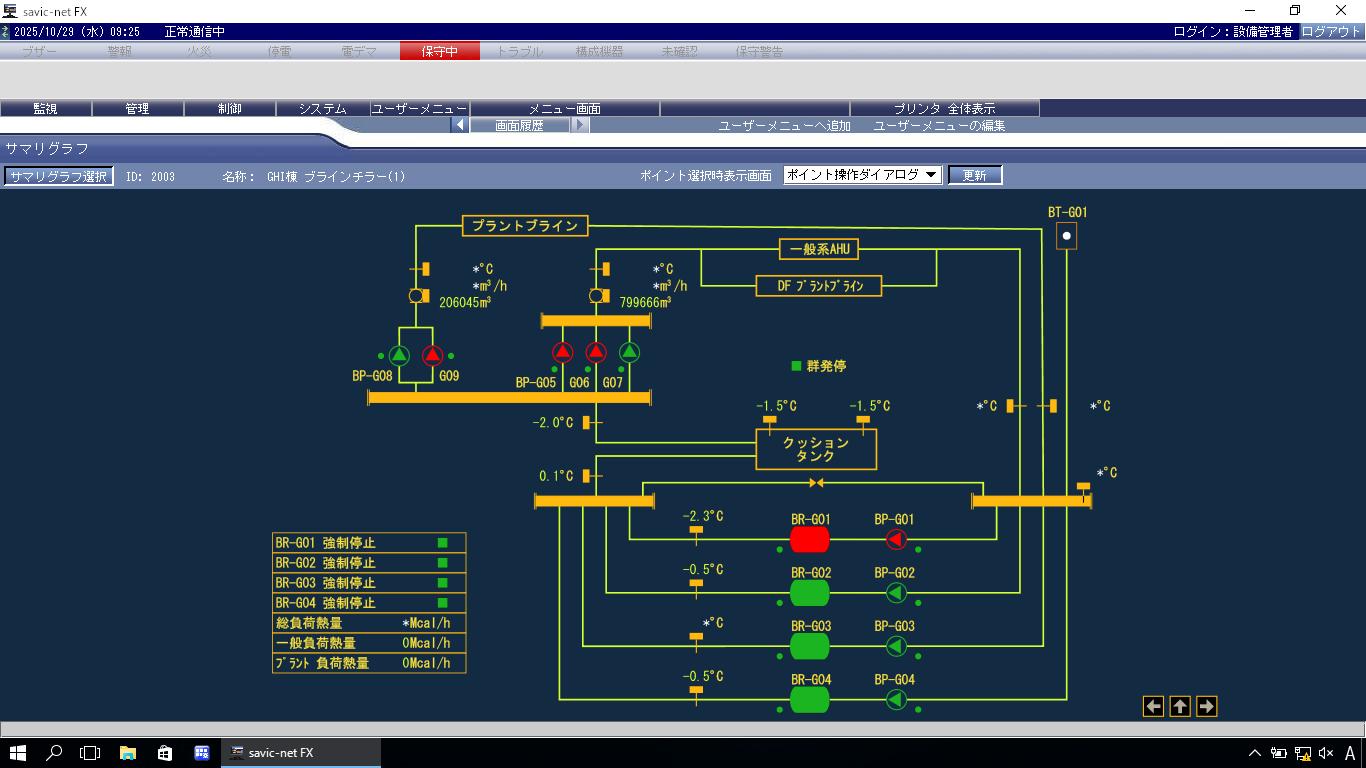Click the サマリグラフ選択 button

[x=58, y=176]
